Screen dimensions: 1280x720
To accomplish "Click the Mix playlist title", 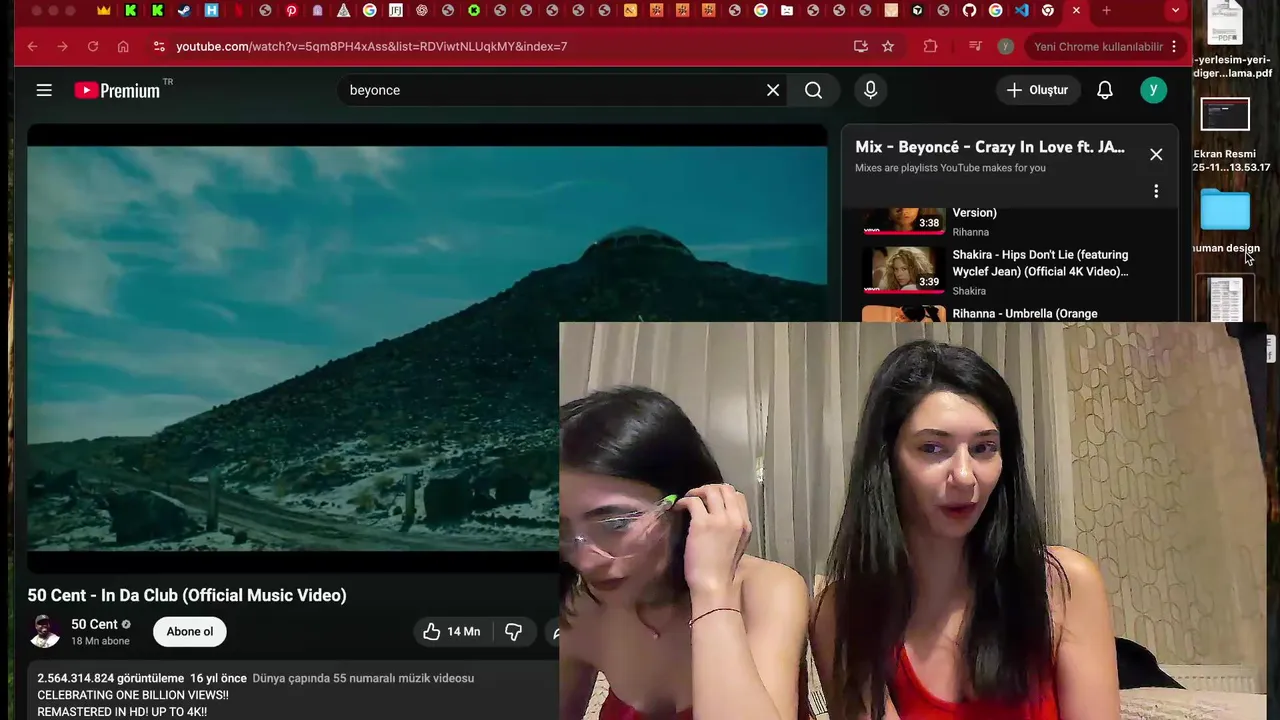I will tap(990, 147).
